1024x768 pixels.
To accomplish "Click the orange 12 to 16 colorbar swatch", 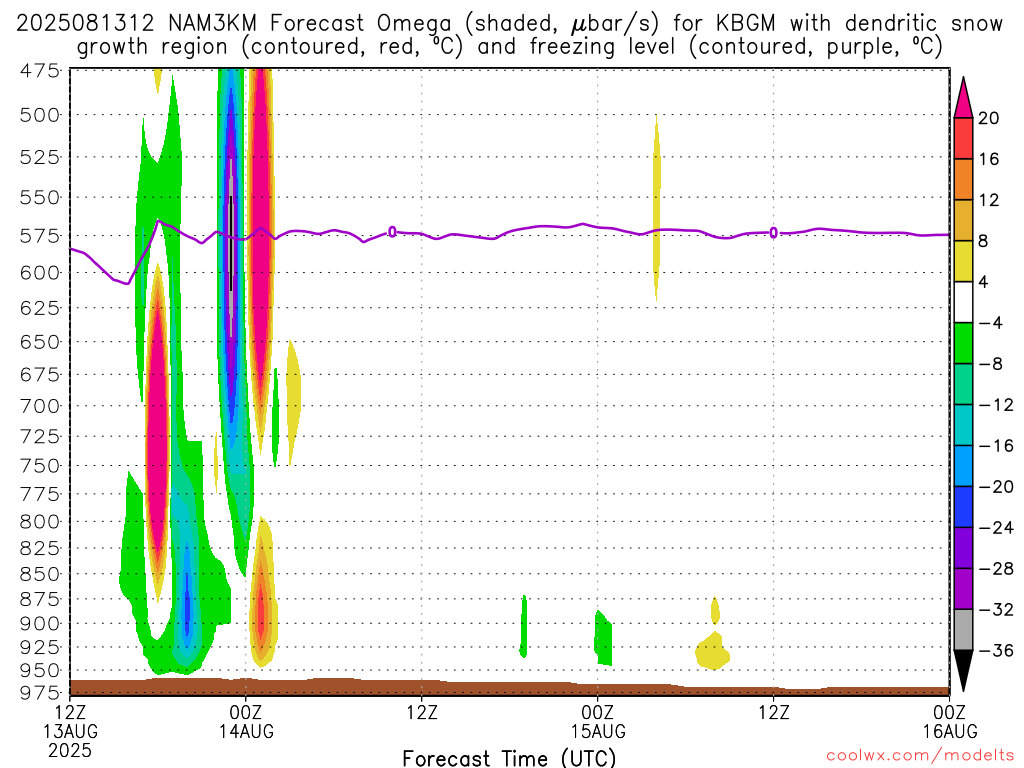I will click(963, 180).
